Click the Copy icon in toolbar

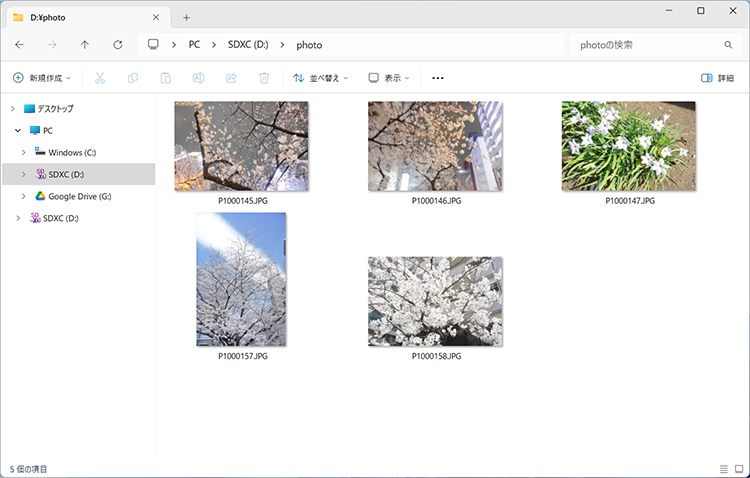133,78
